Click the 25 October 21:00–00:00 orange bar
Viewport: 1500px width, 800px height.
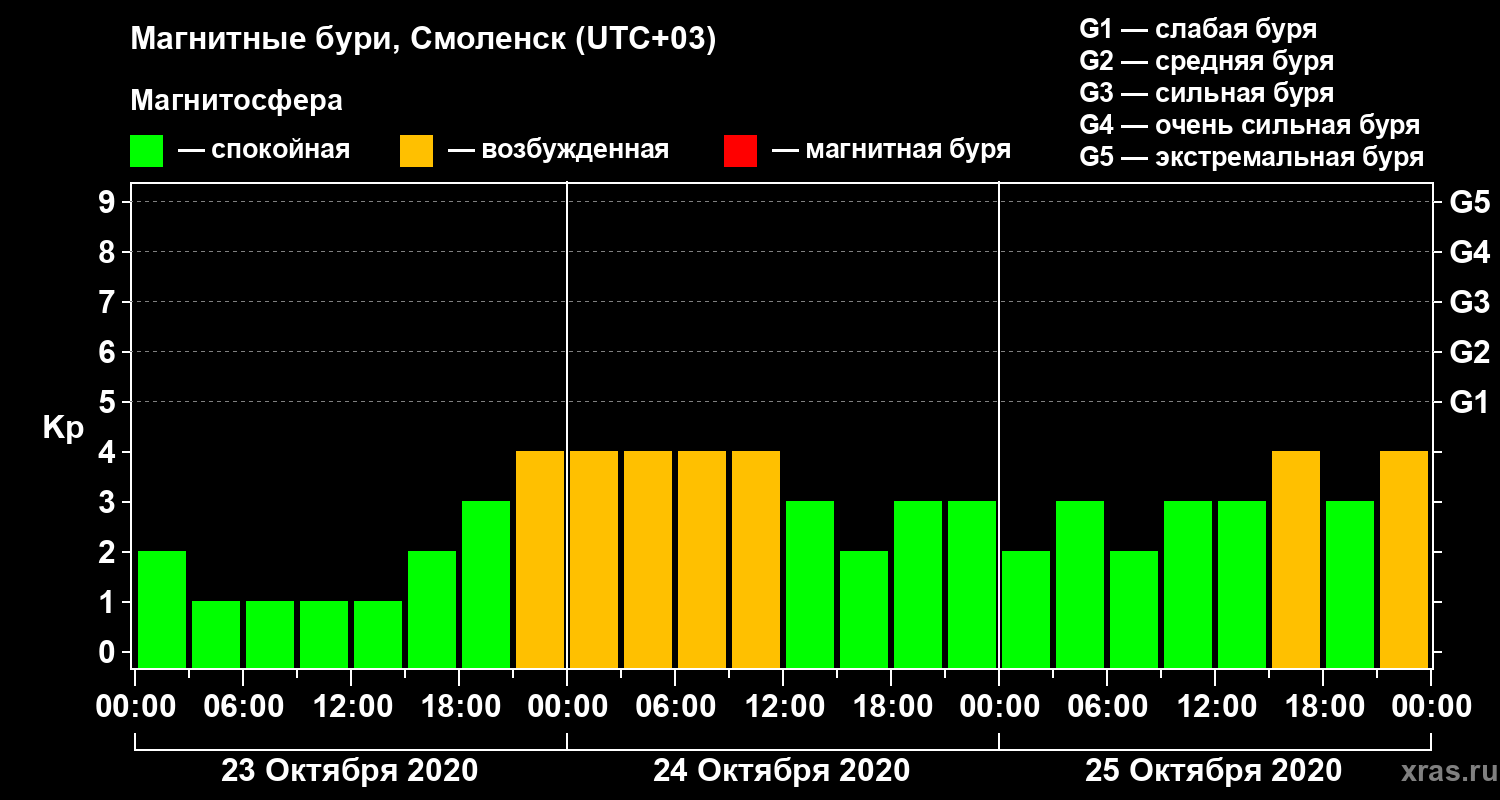[x=1404, y=559]
